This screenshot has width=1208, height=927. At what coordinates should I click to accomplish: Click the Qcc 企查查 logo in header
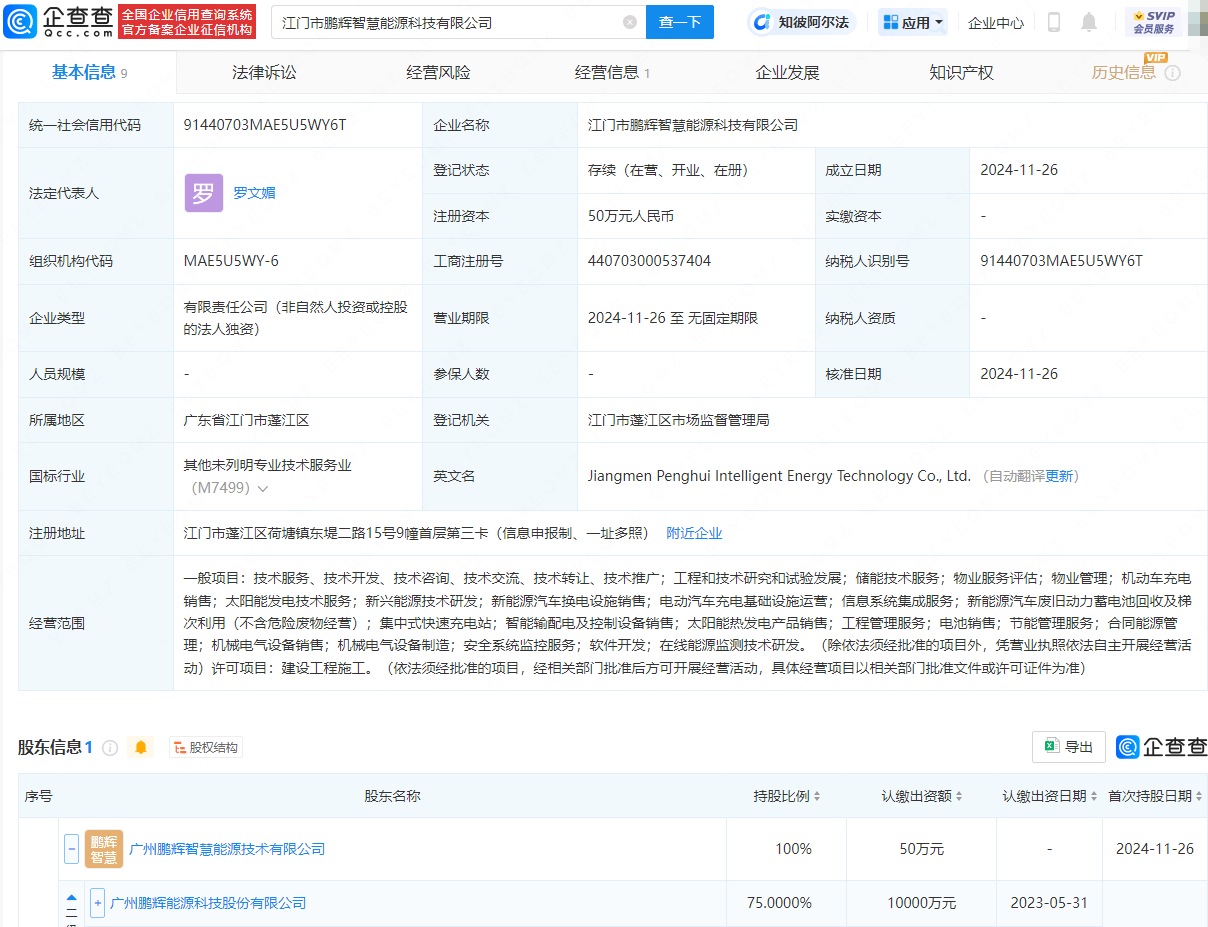coord(60,21)
